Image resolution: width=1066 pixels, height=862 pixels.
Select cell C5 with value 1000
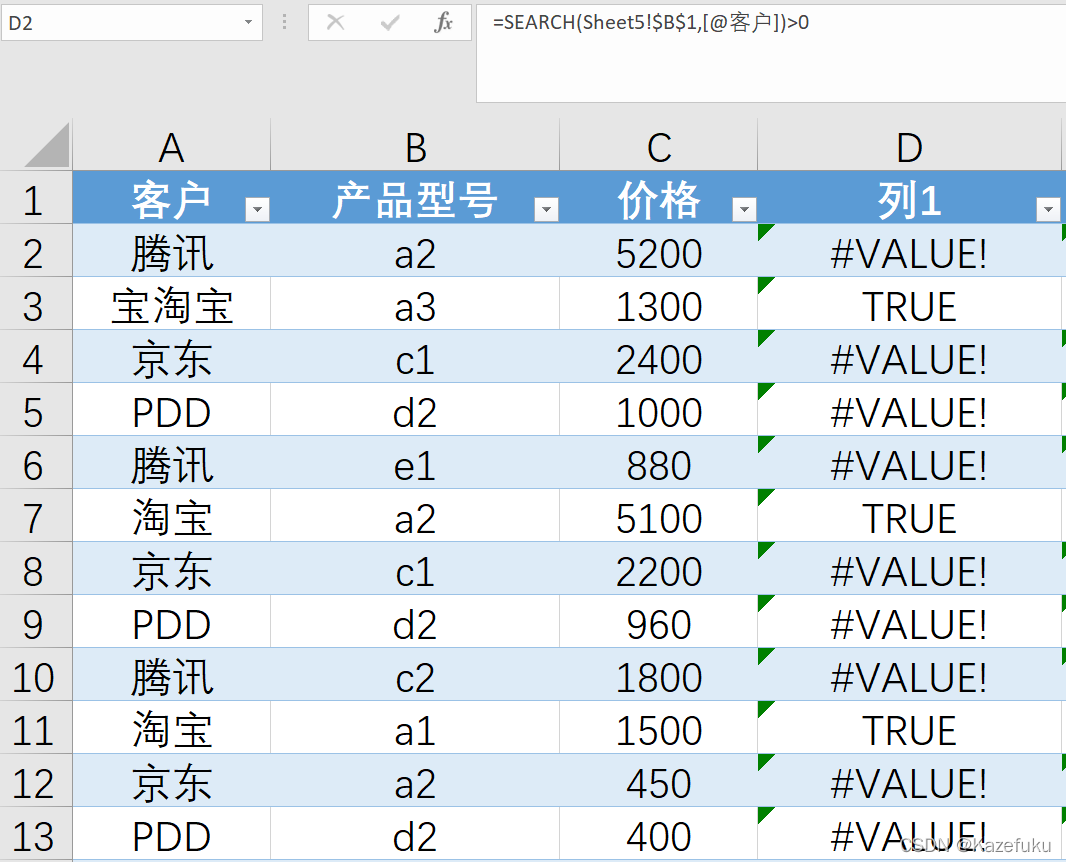click(x=658, y=409)
